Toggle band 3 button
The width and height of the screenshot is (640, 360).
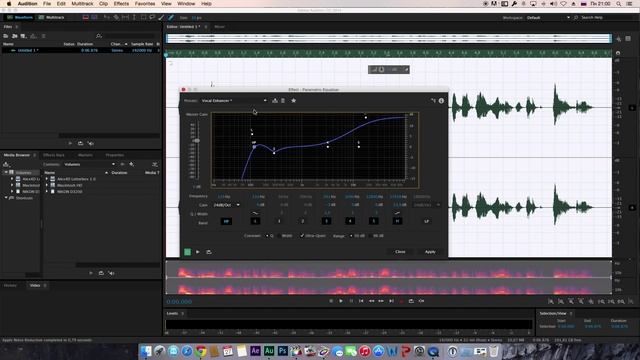(326, 221)
